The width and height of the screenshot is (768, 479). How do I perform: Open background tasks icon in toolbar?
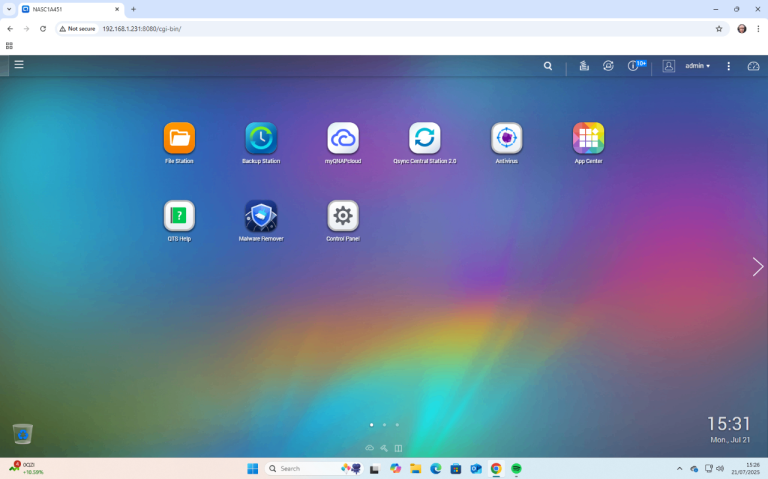(584, 66)
